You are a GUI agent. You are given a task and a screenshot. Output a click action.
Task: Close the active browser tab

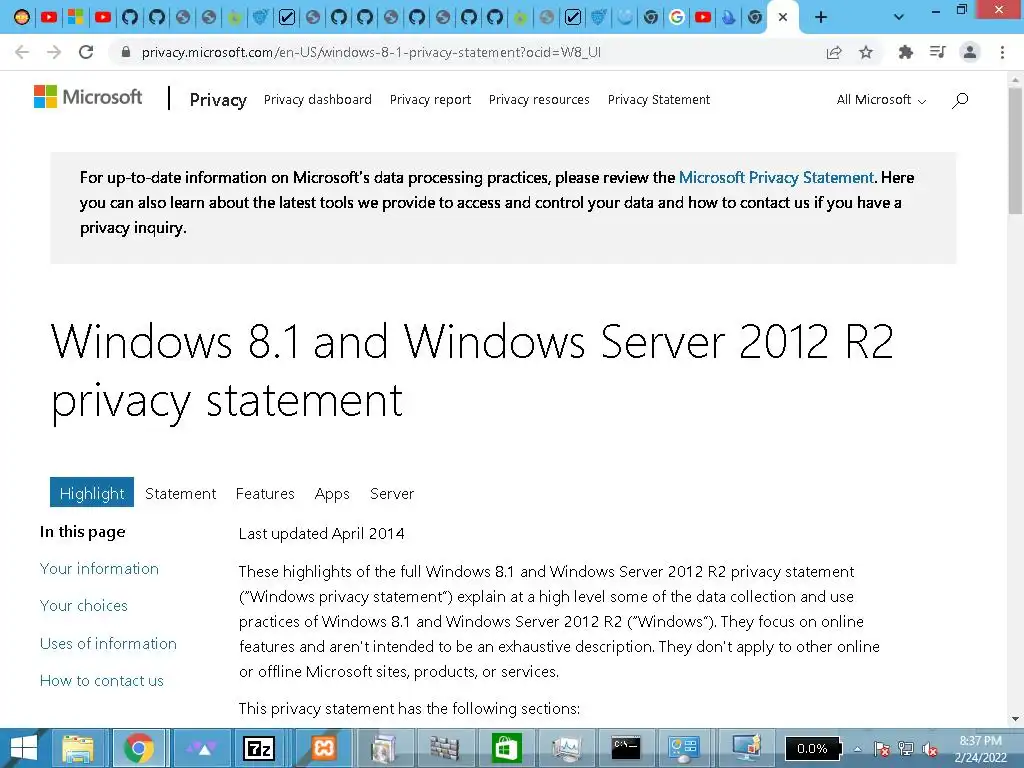tap(783, 17)
